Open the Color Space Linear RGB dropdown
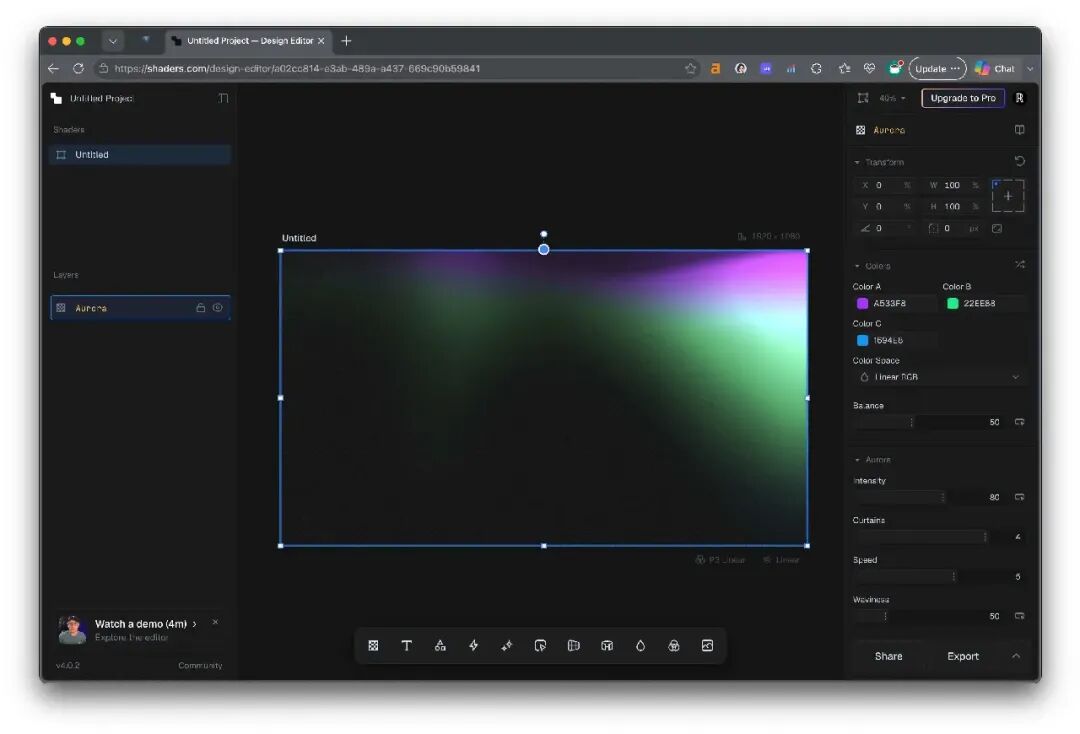 939,377
